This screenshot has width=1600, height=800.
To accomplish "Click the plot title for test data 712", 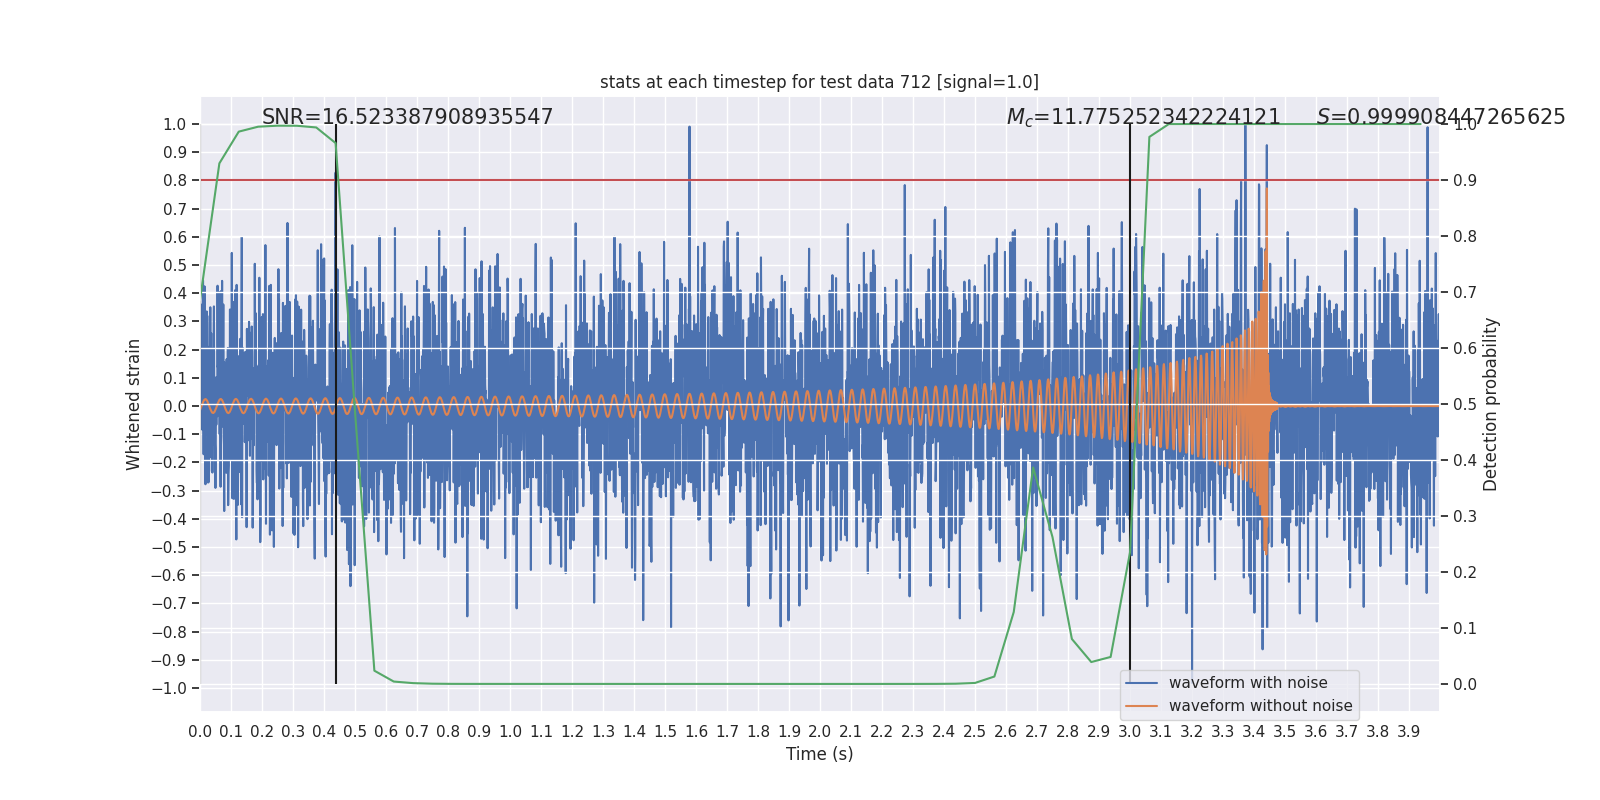I will point(819,82).
